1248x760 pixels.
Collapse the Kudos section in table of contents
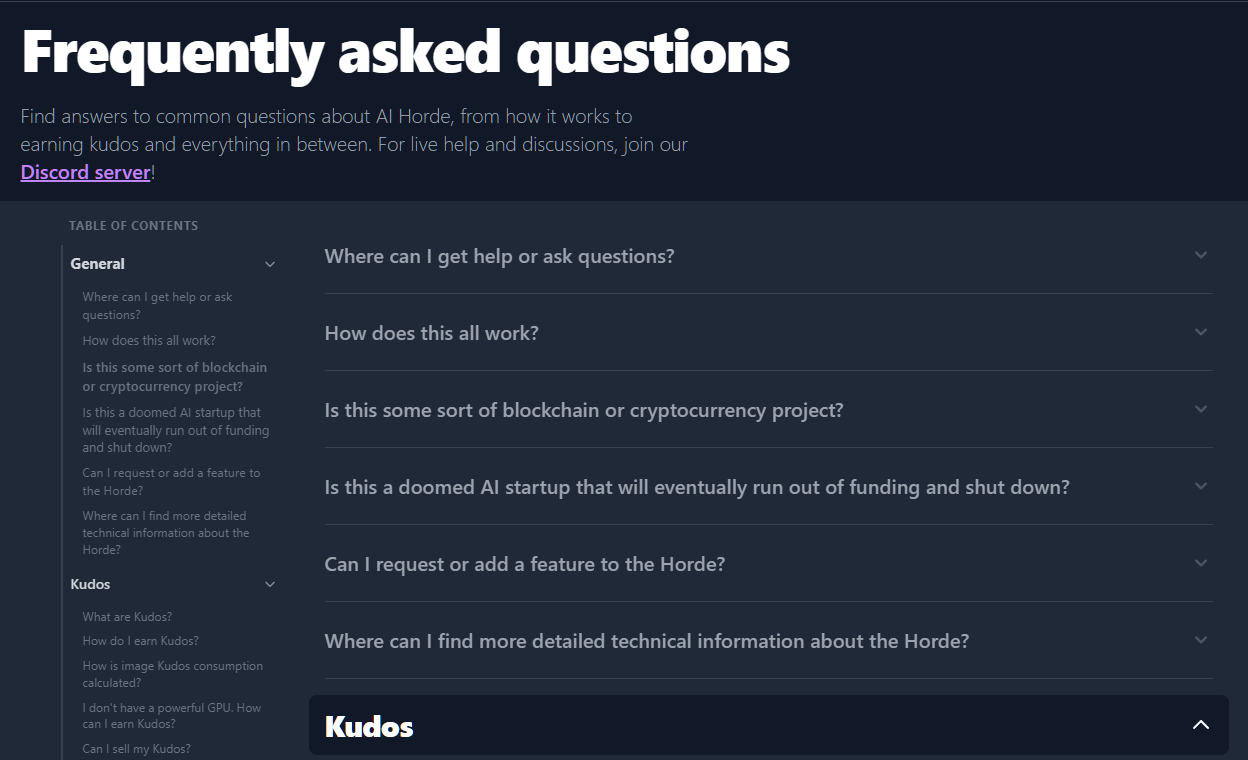pos(269,584)
